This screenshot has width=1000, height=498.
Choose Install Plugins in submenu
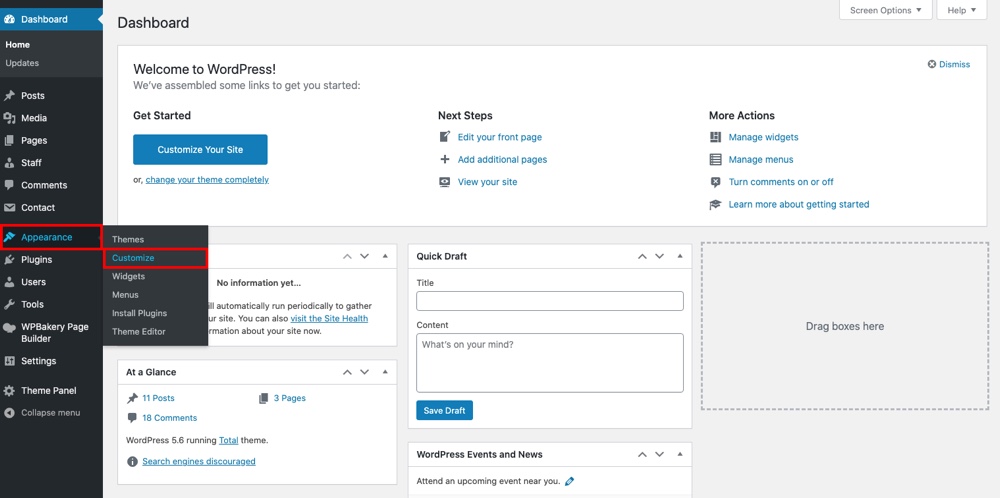coord(140,313)
